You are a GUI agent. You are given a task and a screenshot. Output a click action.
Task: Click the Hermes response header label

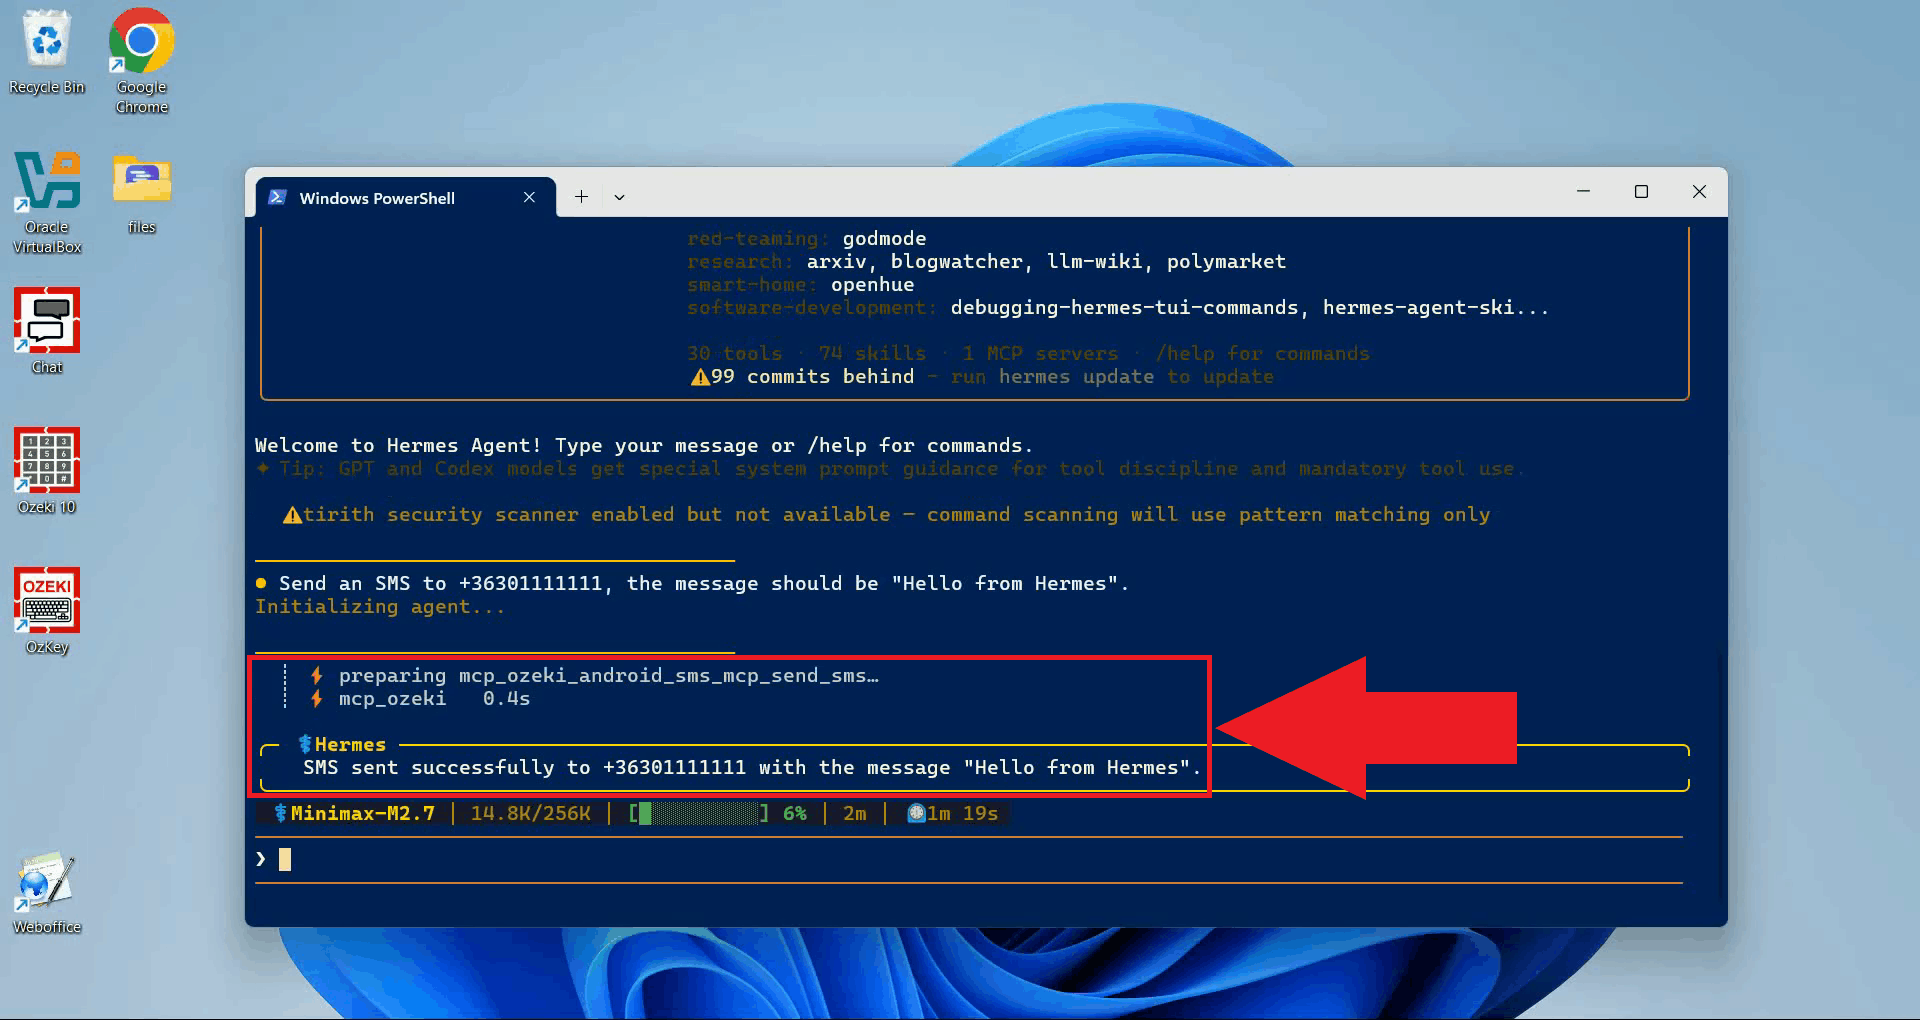350,744
